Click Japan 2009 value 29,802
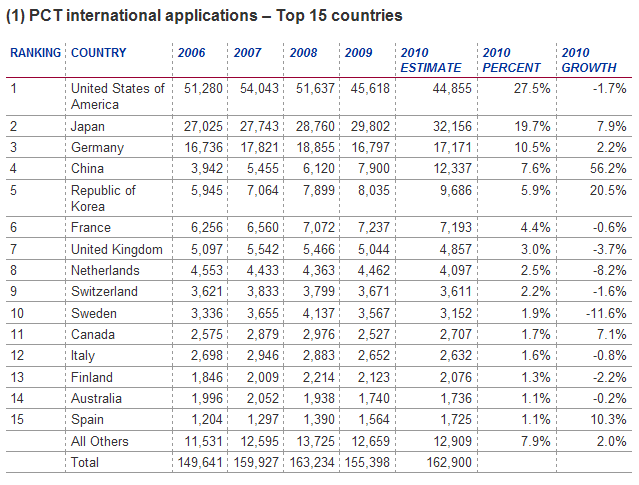This screenshot has width=639, height=485. tap(370, 127)
